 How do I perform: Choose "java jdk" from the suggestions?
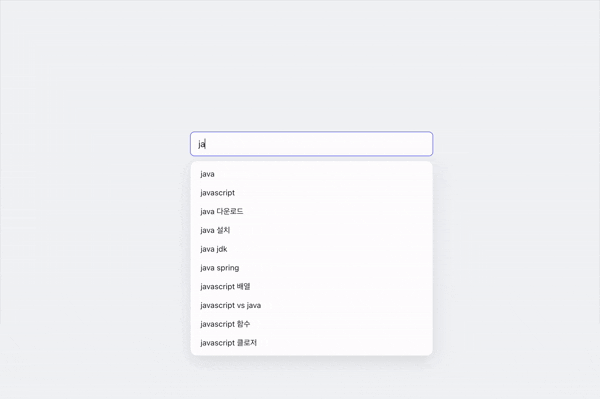[311, 249]
